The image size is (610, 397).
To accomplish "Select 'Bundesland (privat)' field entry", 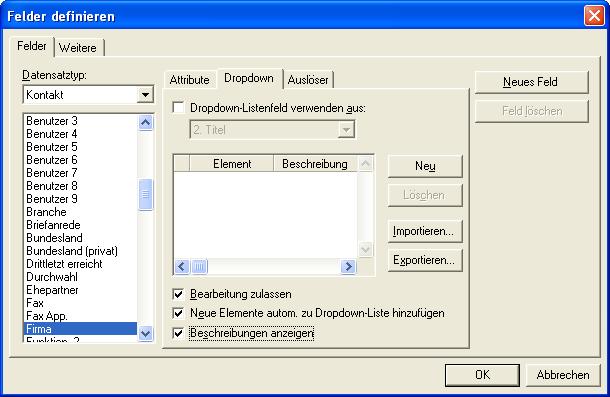I will (80, 251).
